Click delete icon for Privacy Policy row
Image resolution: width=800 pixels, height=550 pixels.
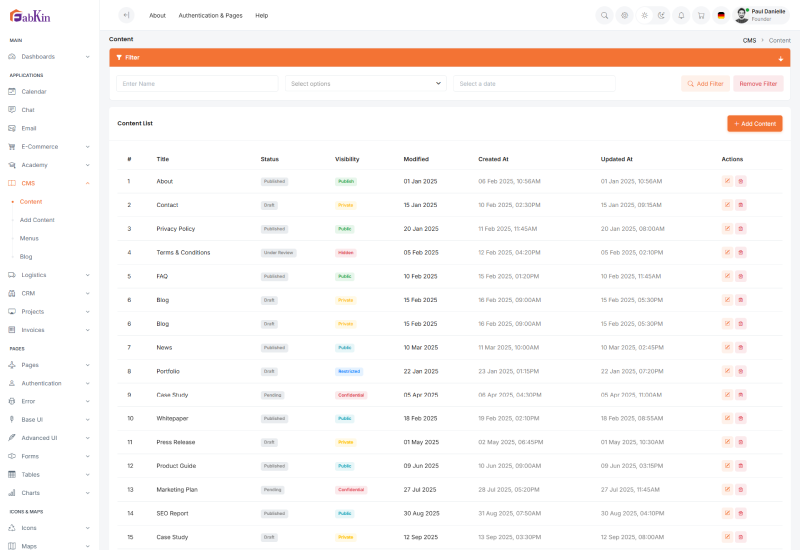coord(741,229)
